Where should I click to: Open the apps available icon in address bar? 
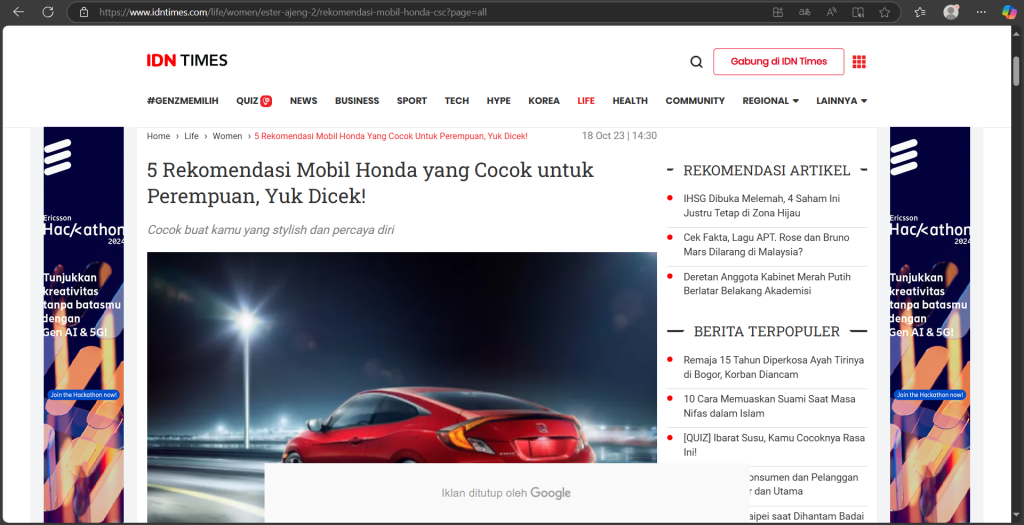778,12
